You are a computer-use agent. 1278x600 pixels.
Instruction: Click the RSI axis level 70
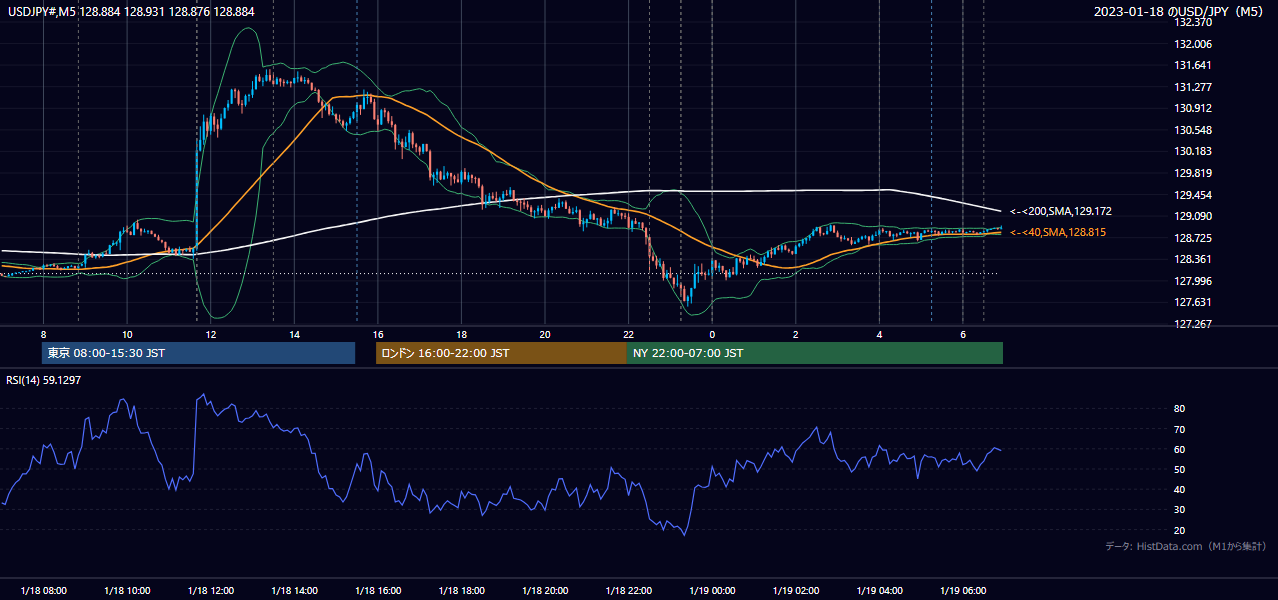1179,429
